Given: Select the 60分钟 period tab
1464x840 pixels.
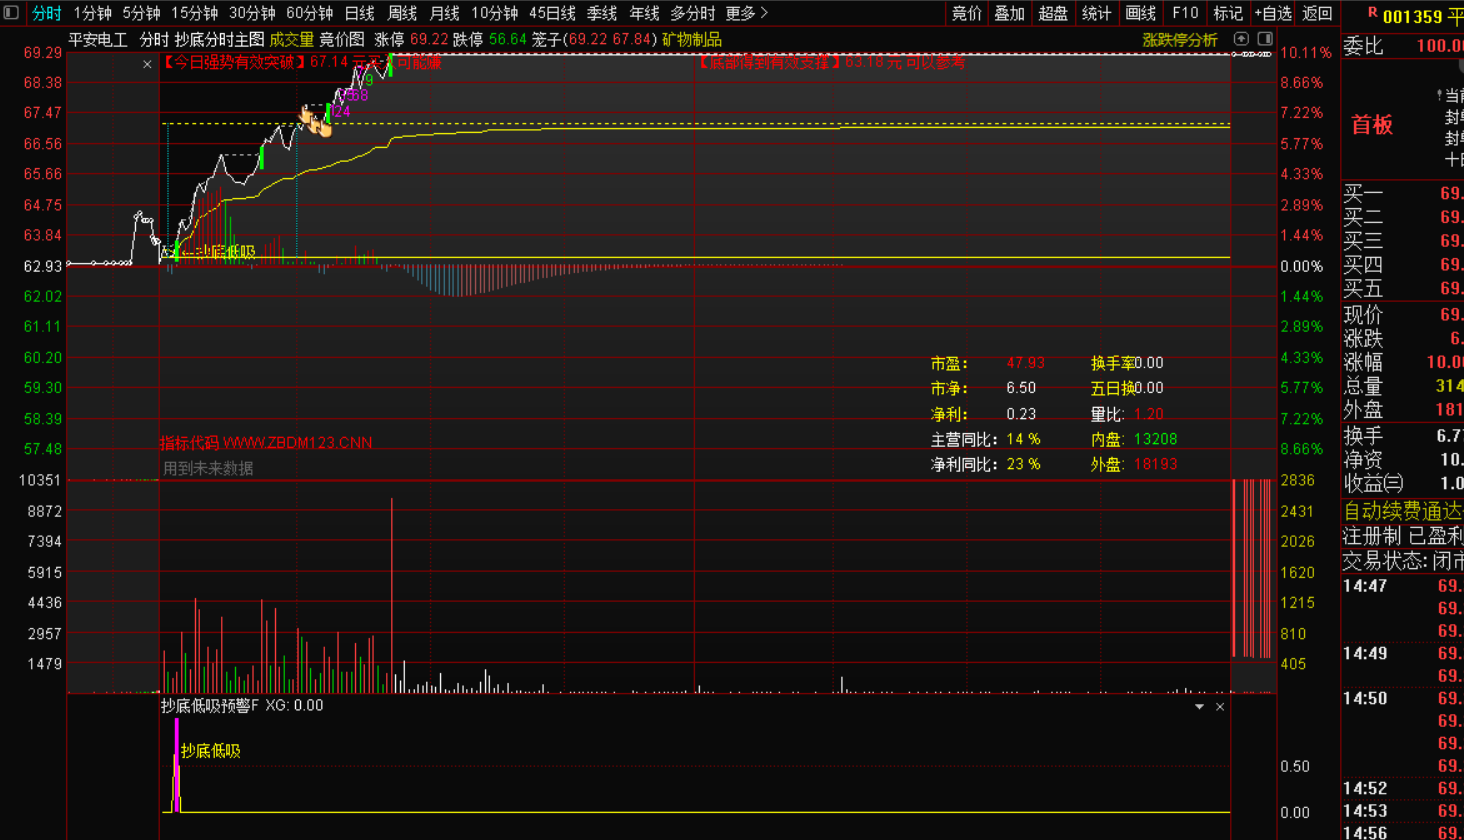Looking at the screenshot, I should (x=309, y=13).
